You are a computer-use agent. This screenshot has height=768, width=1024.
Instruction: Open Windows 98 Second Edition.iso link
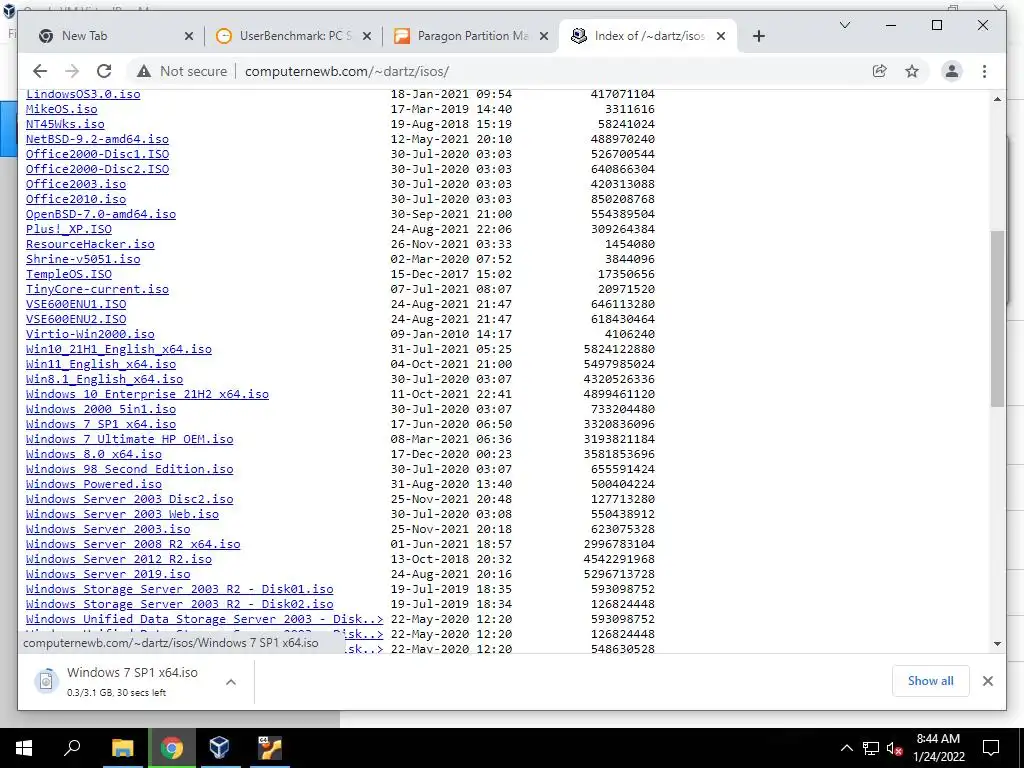(x=129, y=470)
